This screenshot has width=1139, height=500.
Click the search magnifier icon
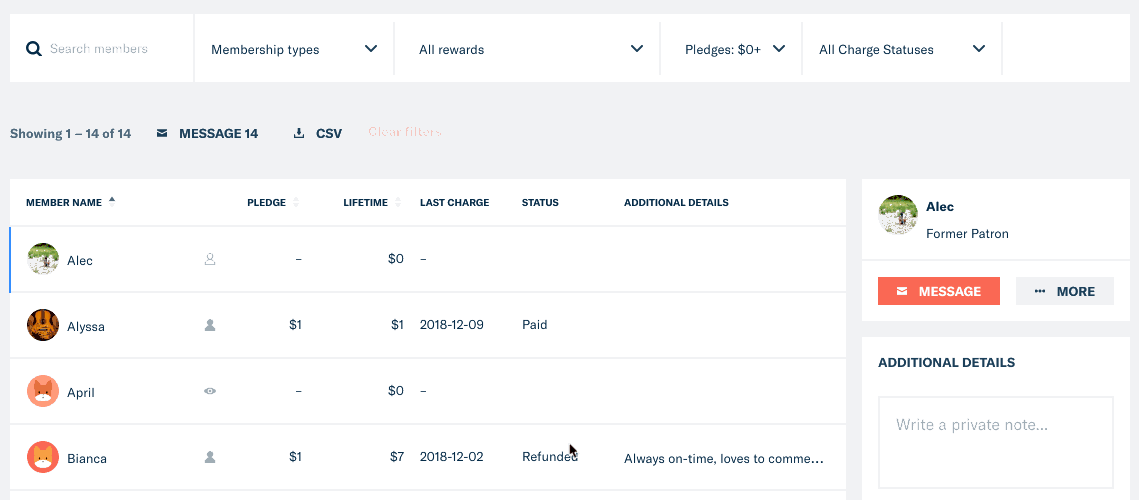[33, 49]
